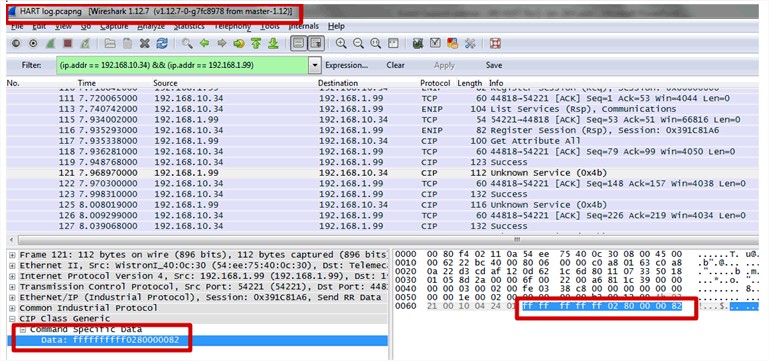The height and width of the screenshot is (361, 769).
Task: Expand the Frame 121 tree node
Action: (12, 255)
